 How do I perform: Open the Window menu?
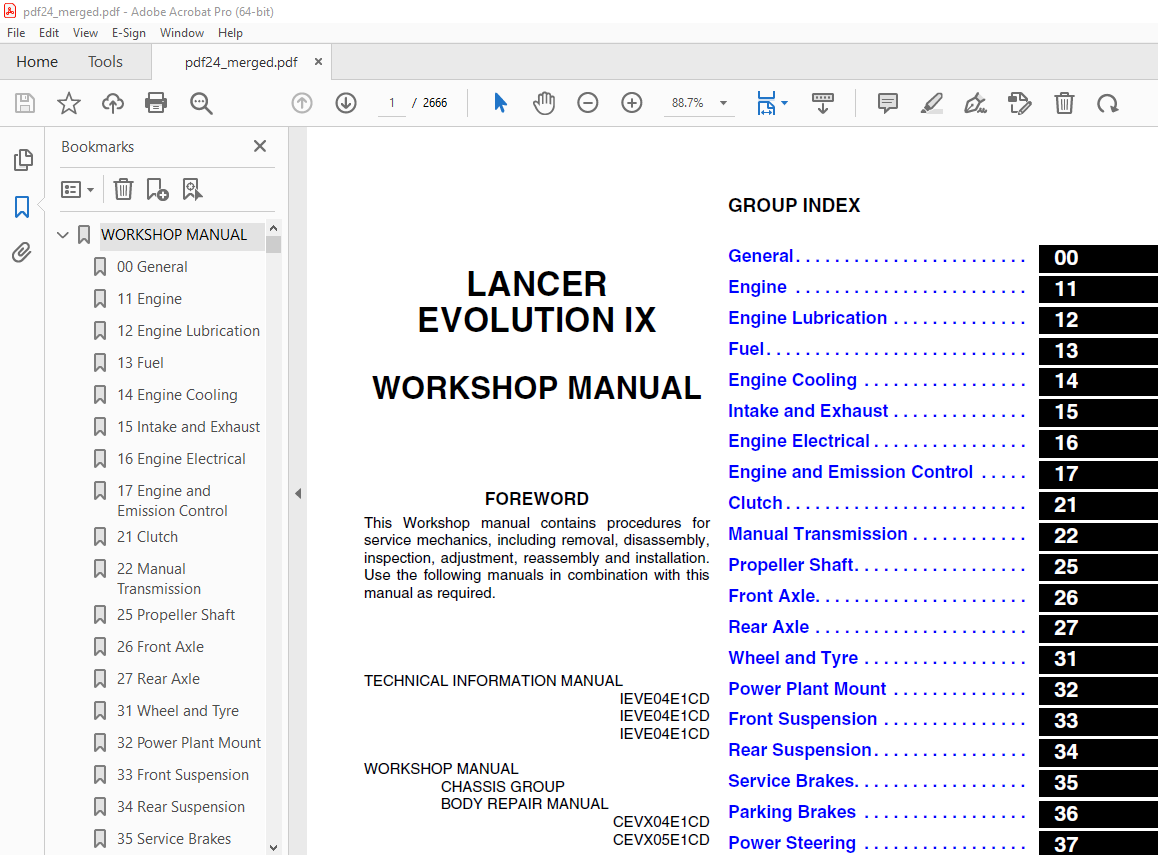click(x=182, y=33)
